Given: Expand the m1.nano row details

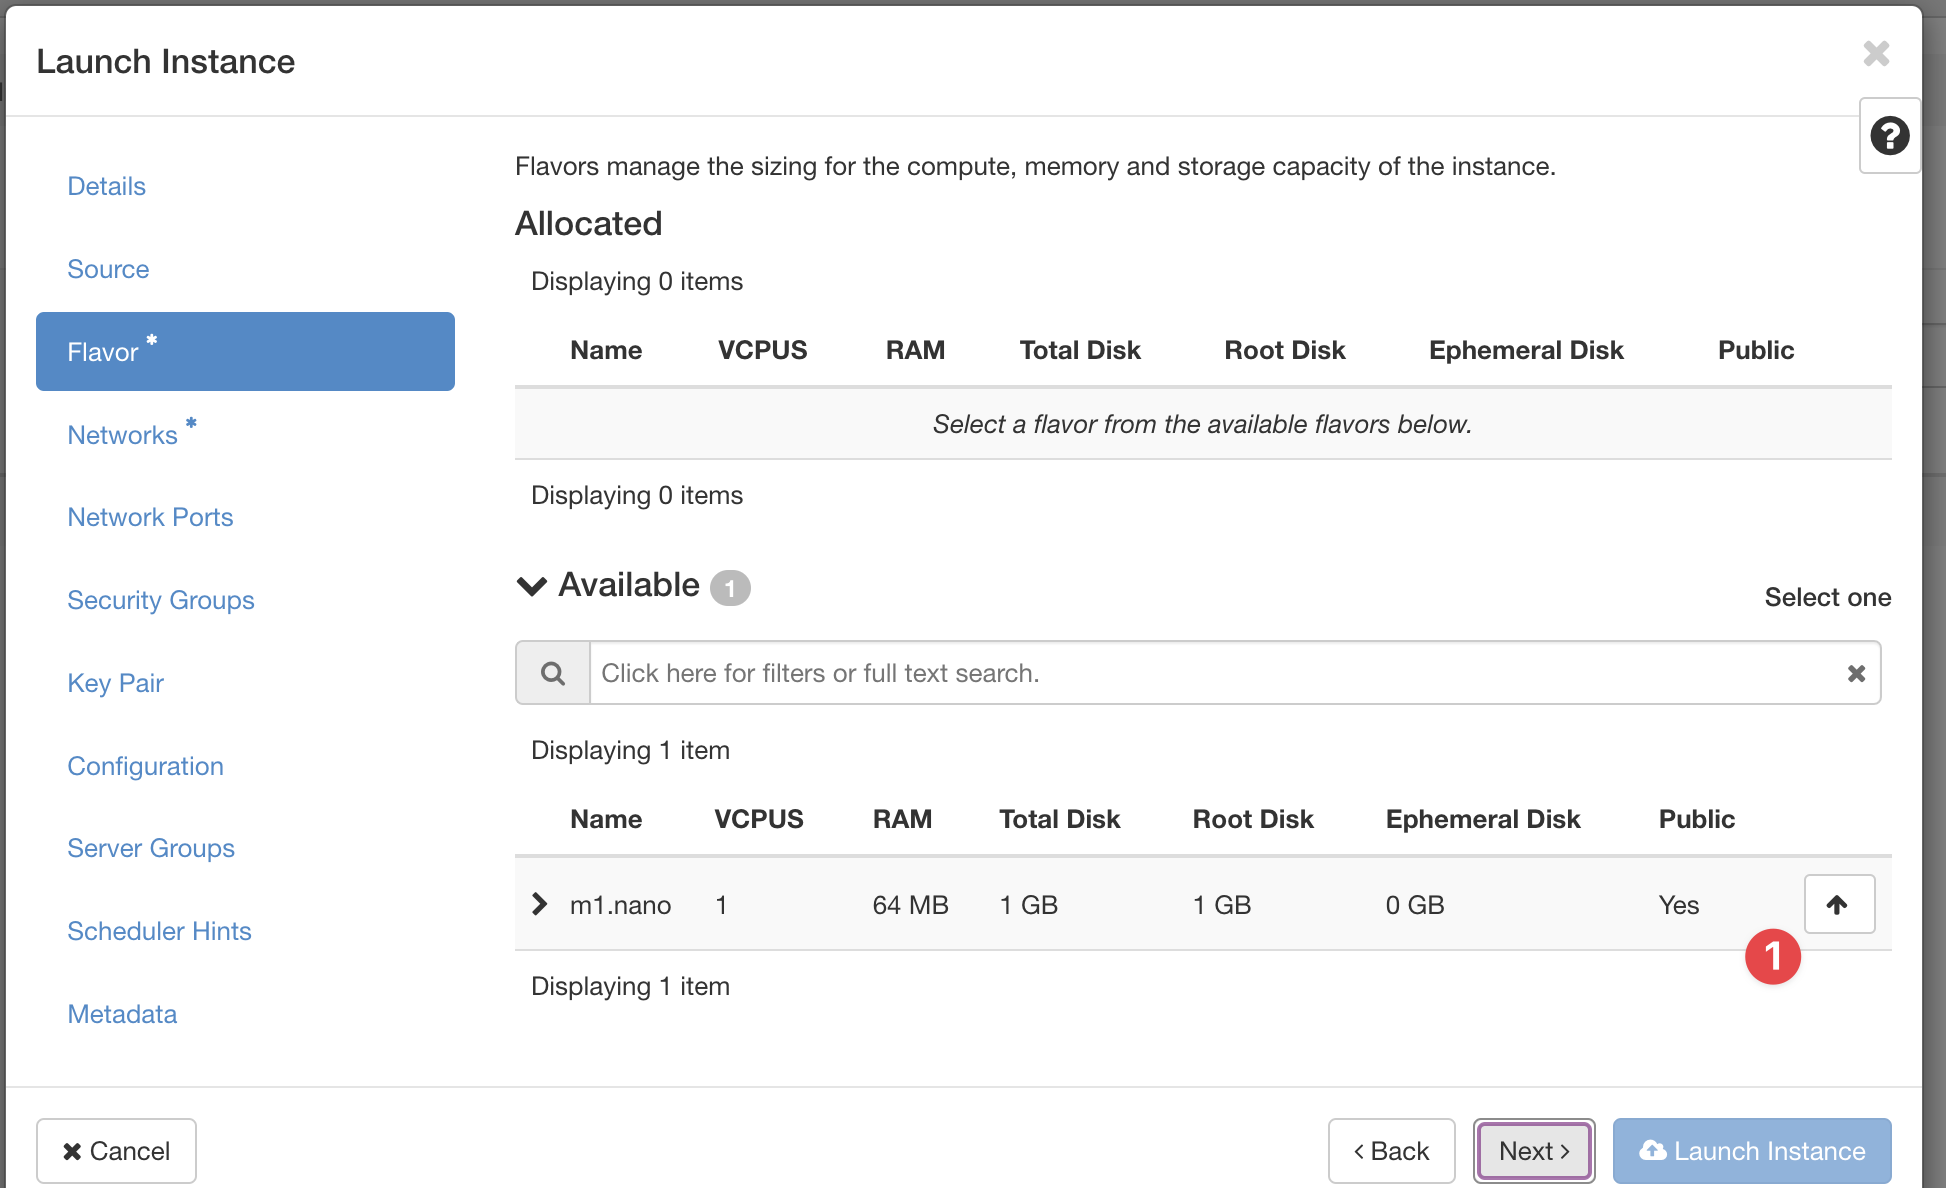Looking at the screenshot, I should pyautogui.click(x=540, y=905).
